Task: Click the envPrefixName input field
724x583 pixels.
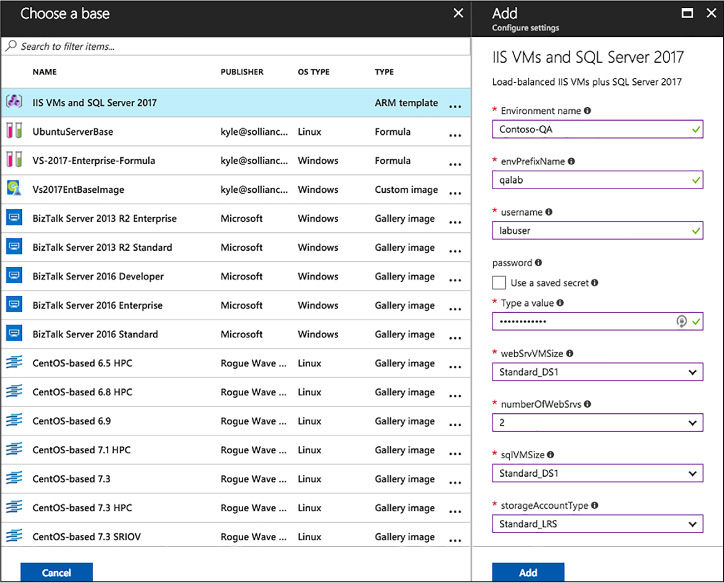Action: pyautogui.click(x=597, y=180)
